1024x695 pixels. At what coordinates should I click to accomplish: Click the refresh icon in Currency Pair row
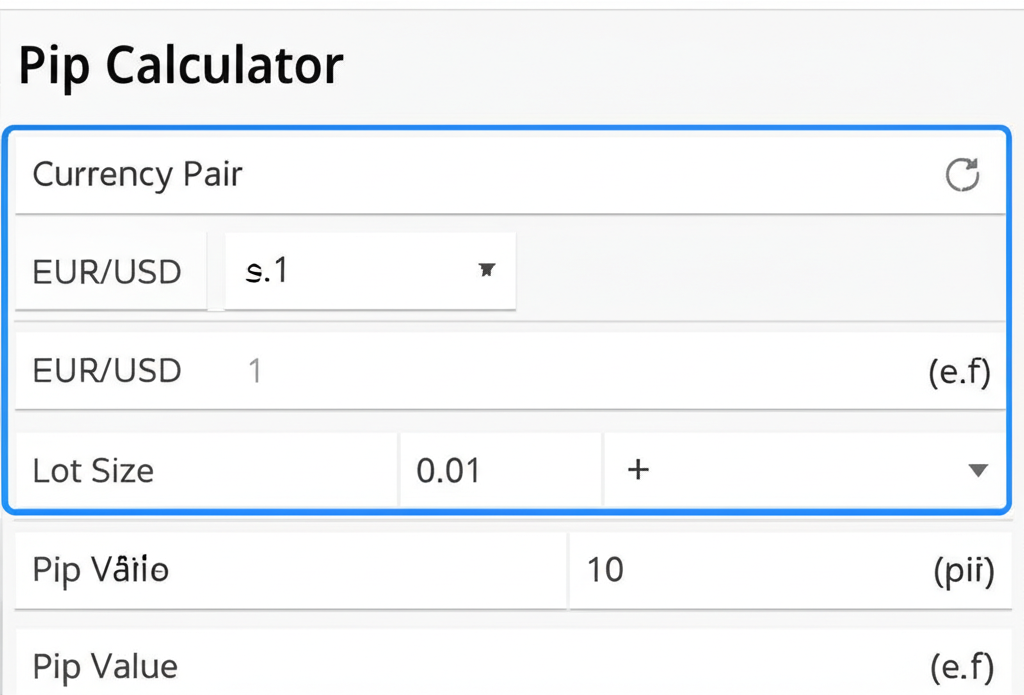tap(962, 176)
